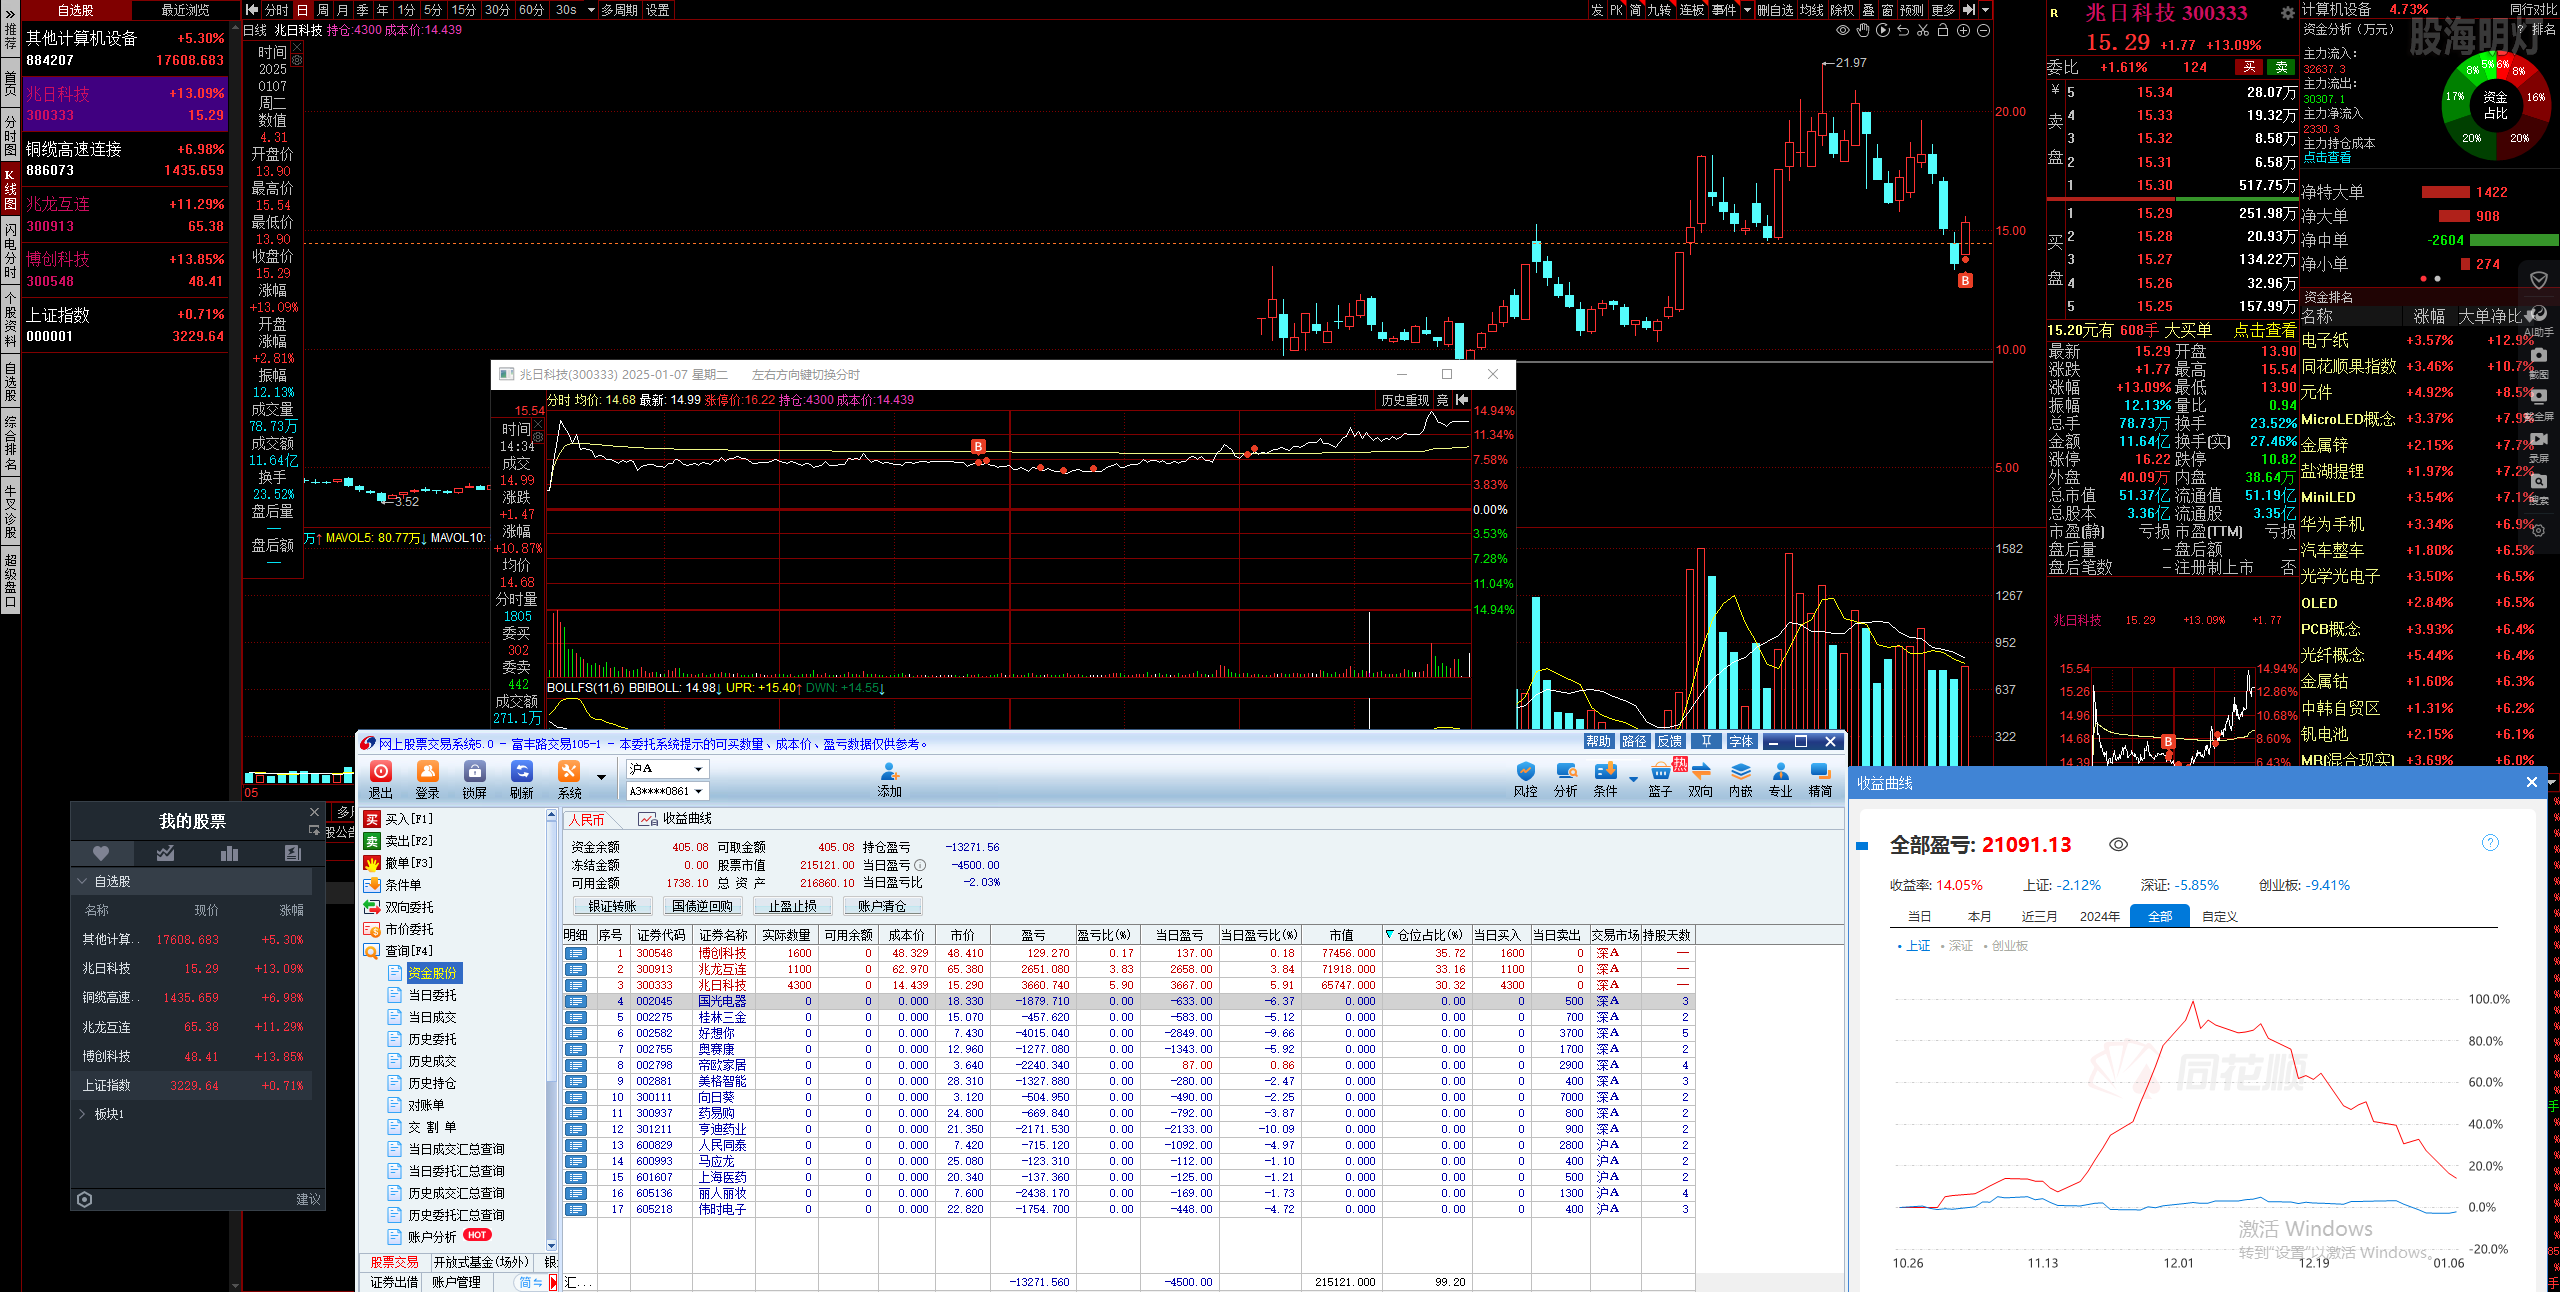Click the hand pan tool above K-line chart

(1863, 31)
